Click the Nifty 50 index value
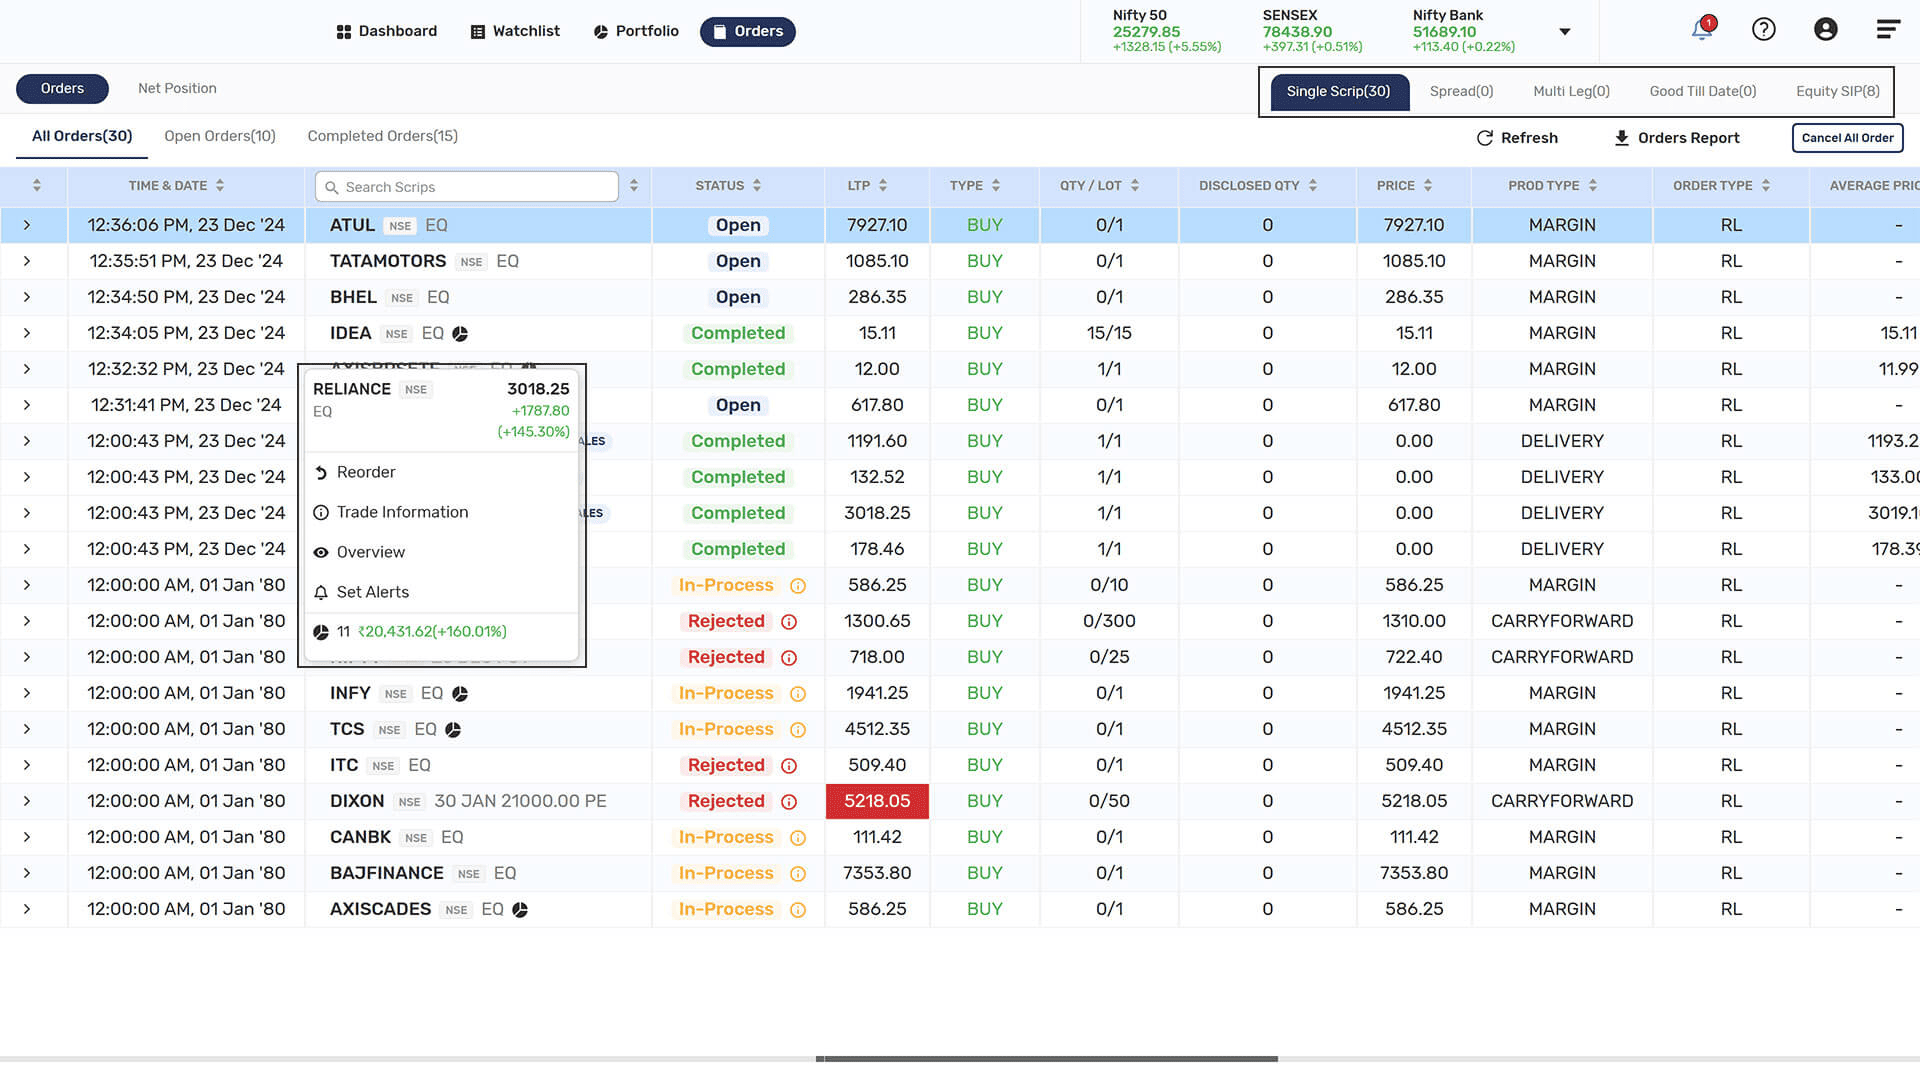Screen dimensions: 1920x1065 (1146, 32)
